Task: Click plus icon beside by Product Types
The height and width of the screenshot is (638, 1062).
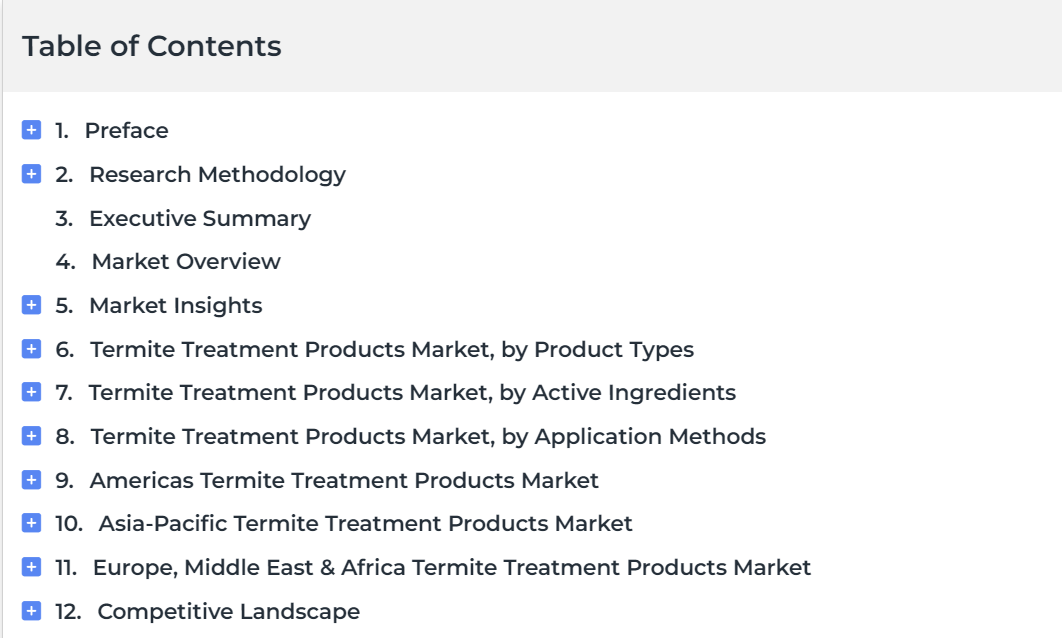Action: coord(31,349)
